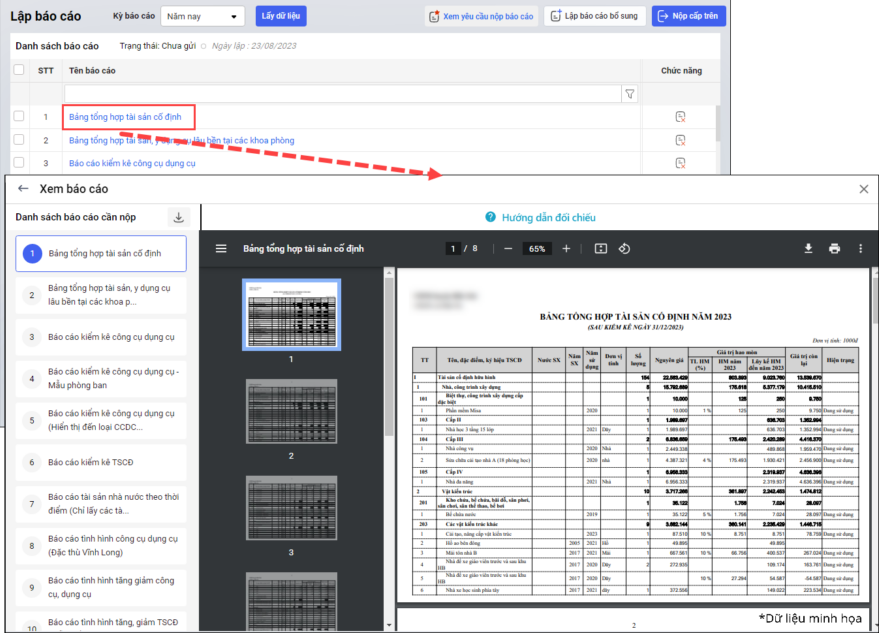Check the box for report row 1
879x633 pixels.
[19, 117]
